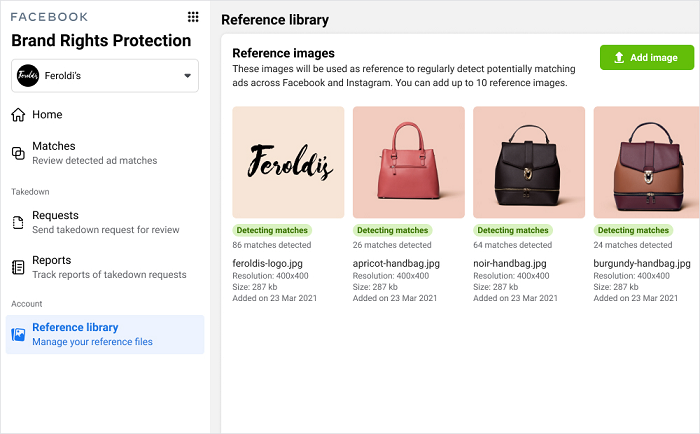
Task: Open Requests takedown section
Action: click(x=55, y=215)
